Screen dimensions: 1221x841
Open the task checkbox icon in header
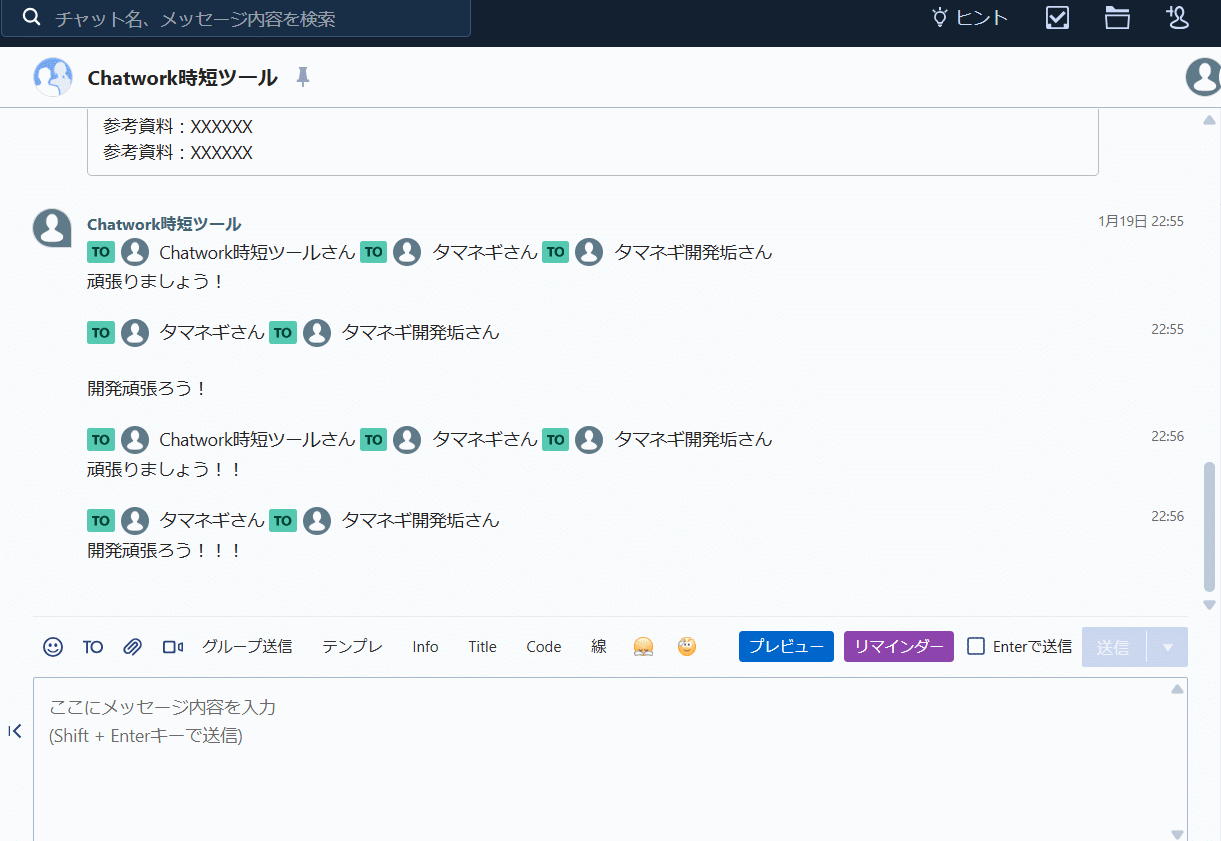(1057, 17)
